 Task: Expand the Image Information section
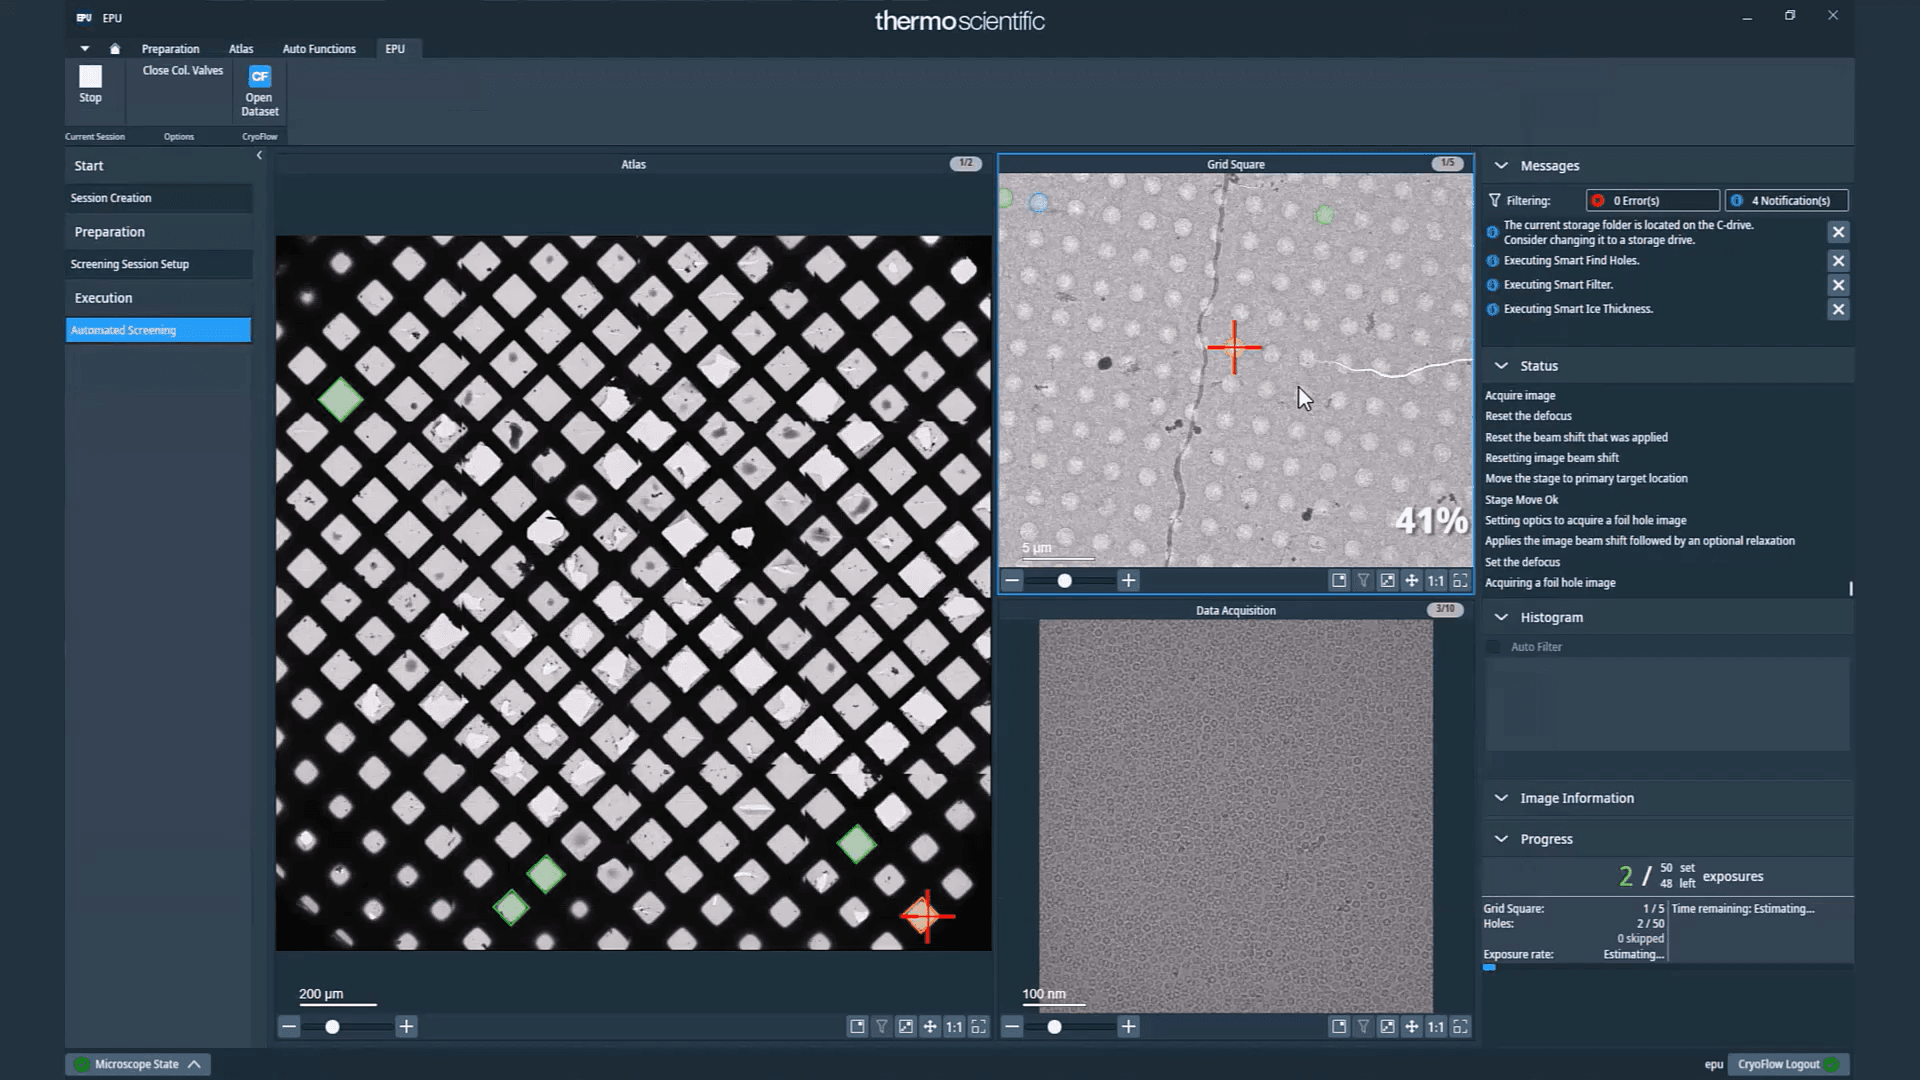1501,798
